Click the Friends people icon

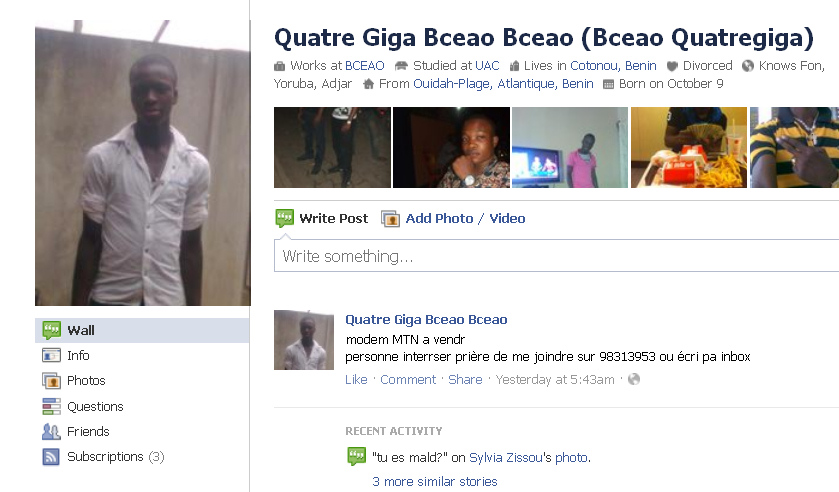click(x=51, y=432)
